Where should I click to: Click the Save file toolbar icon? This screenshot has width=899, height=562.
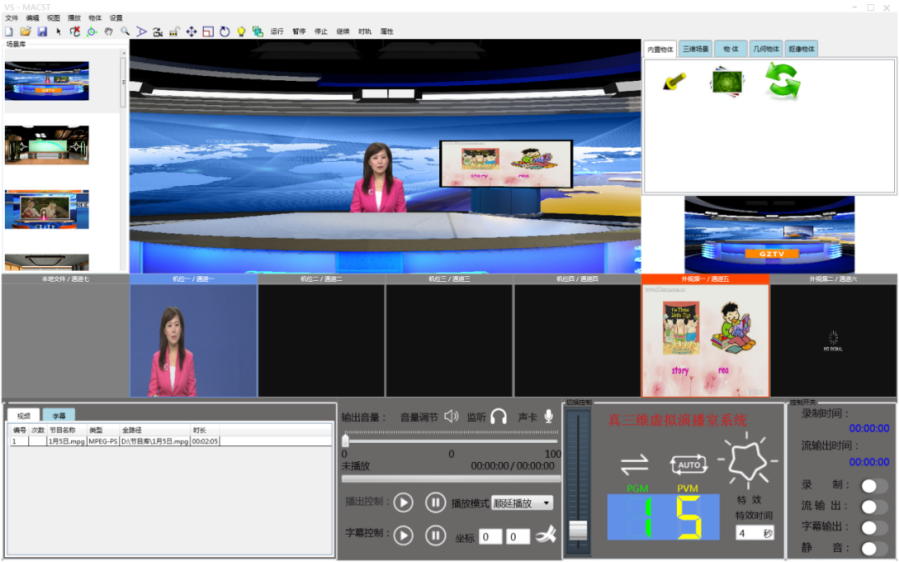(42, 32)
